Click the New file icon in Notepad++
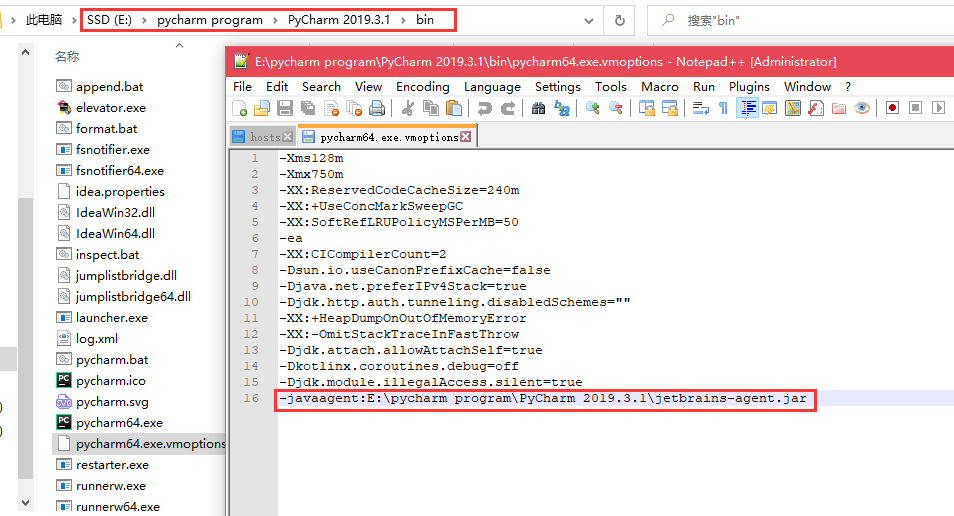The height and width of the screenshot is (516, 954). [x=240, y=108]
